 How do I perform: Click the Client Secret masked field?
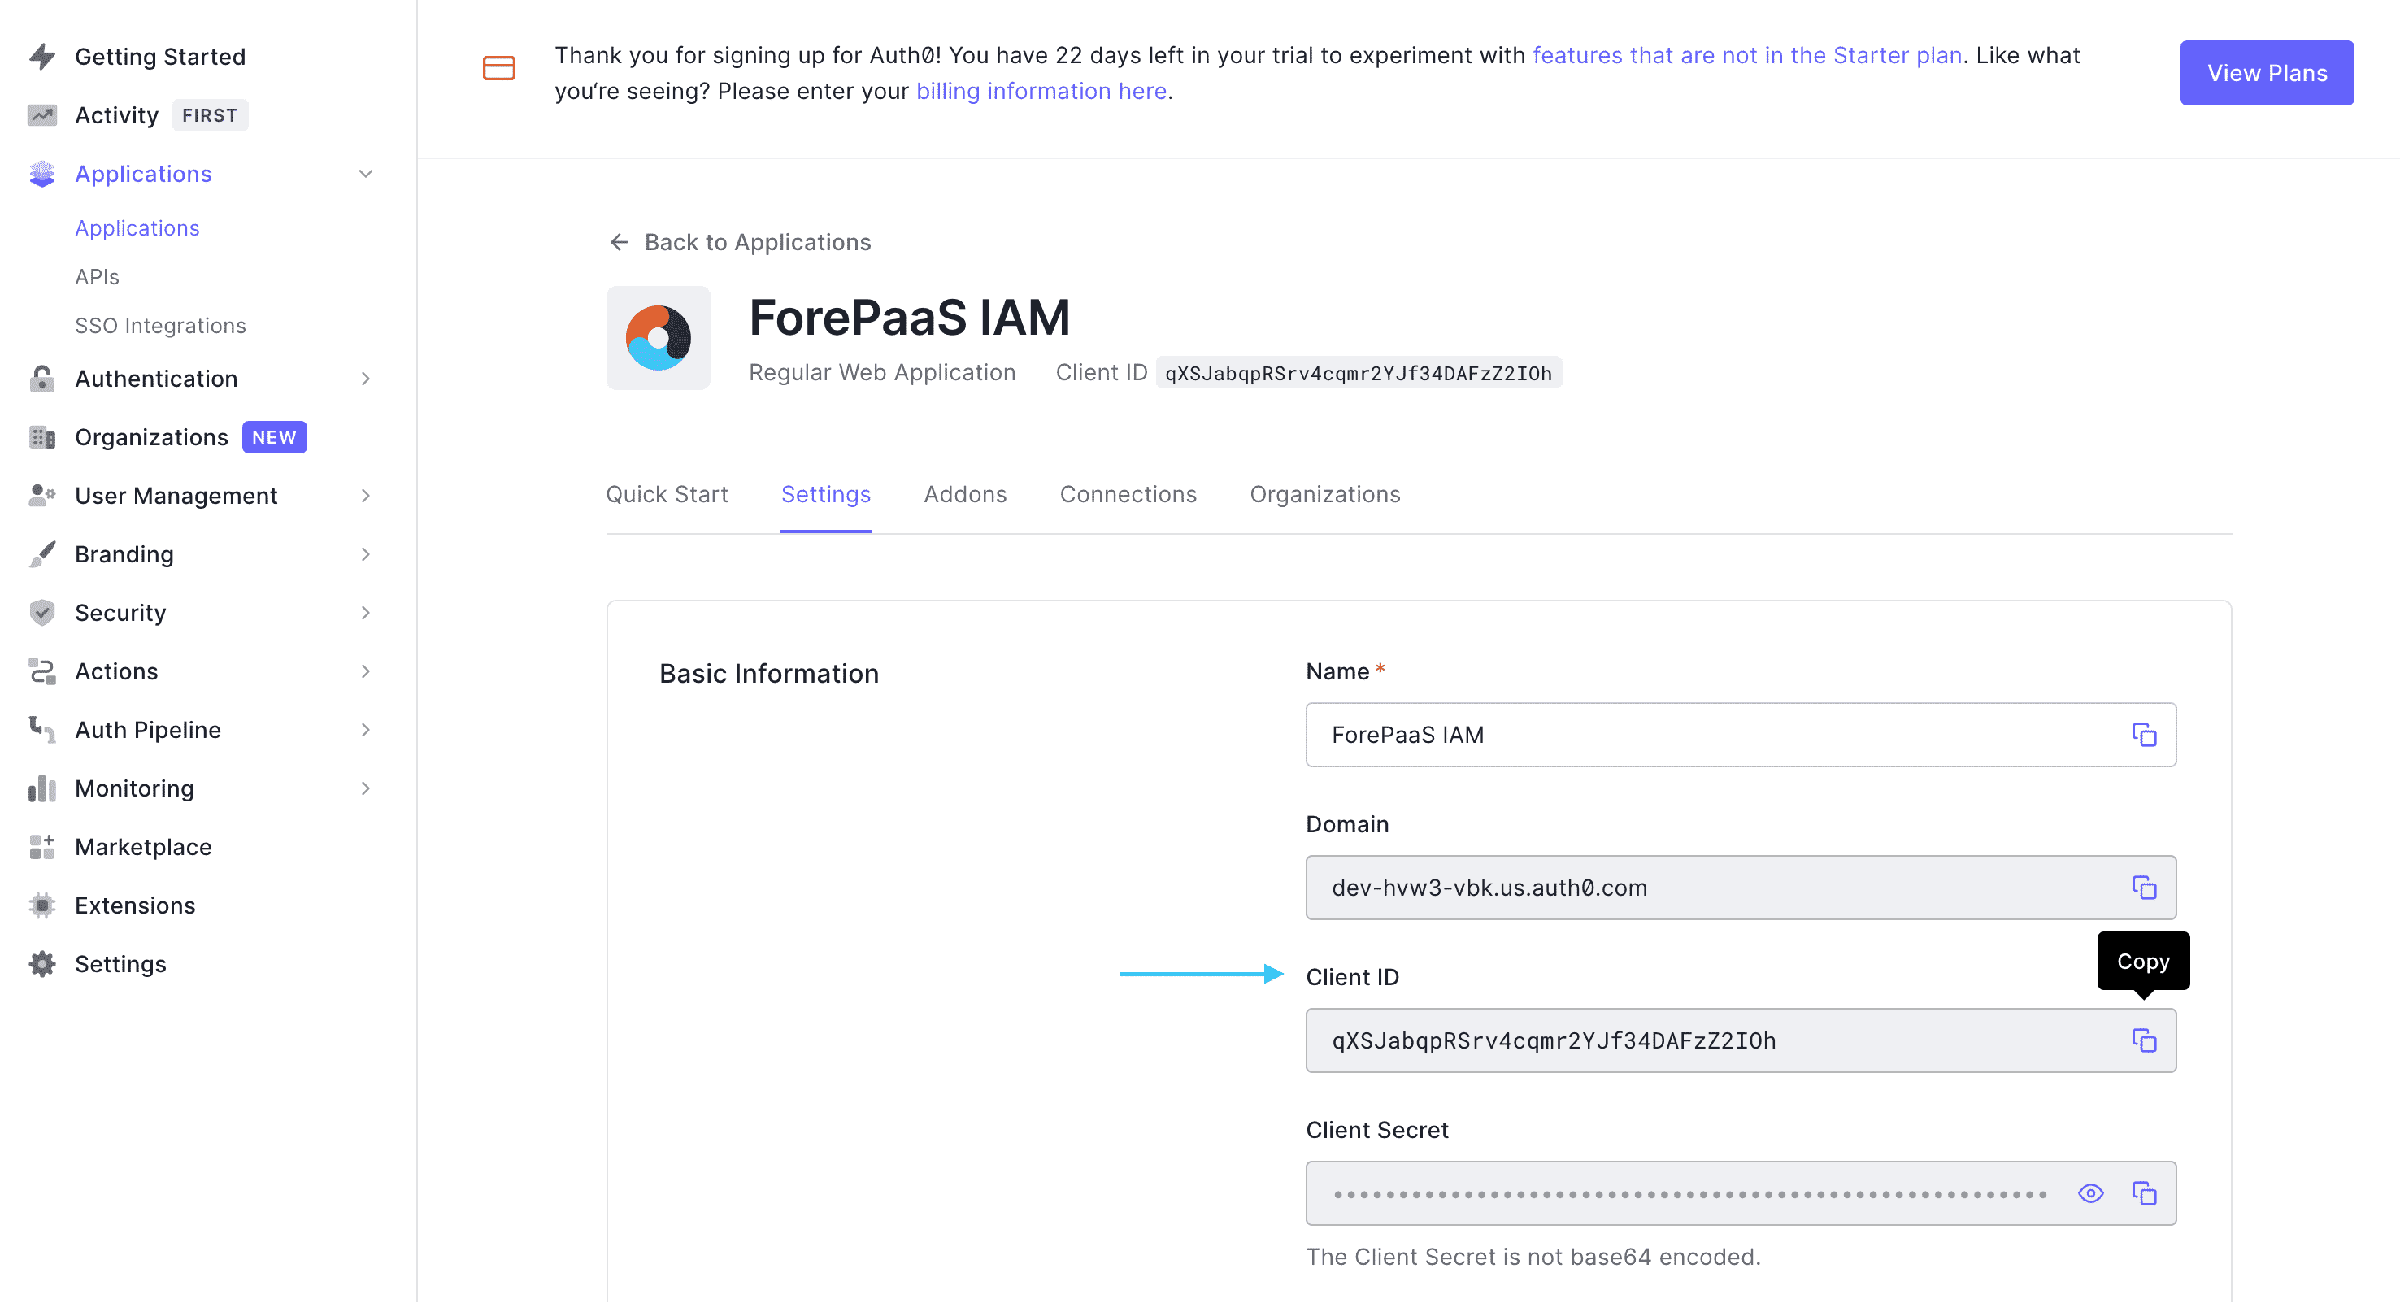[1741, 1193]
